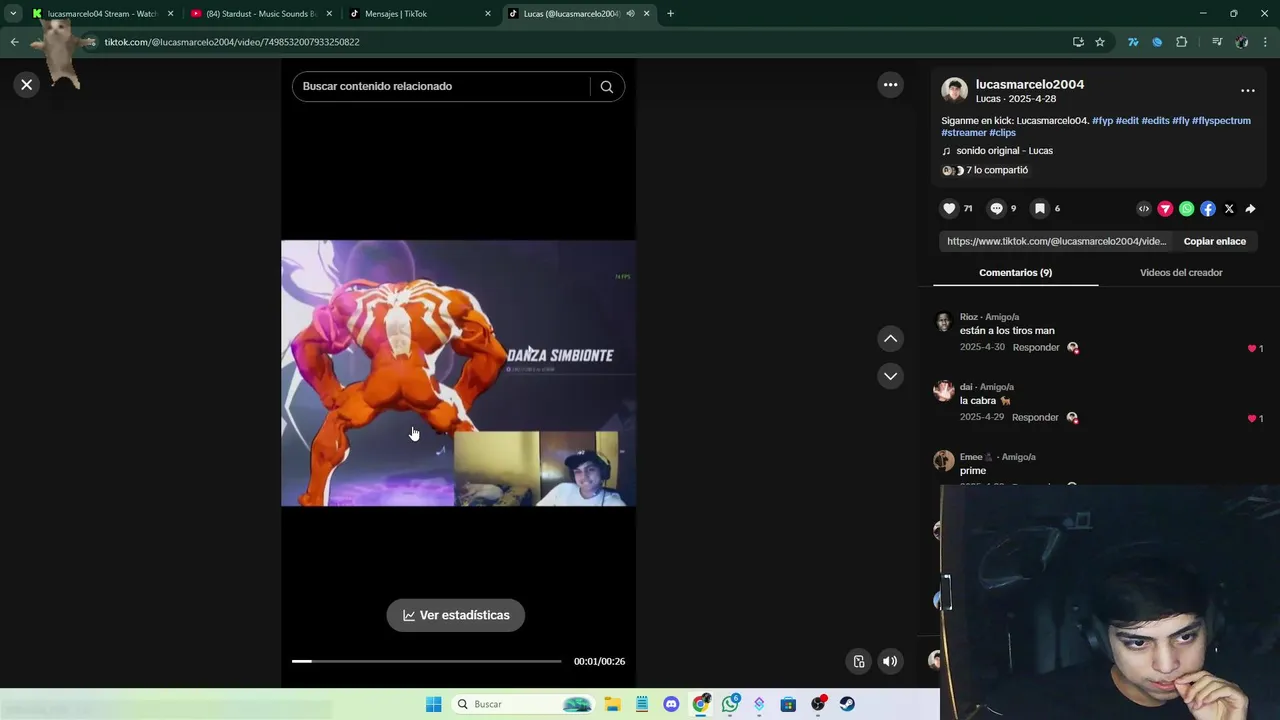The image size is (1280, 720).
Task: Select the Comentarios (9) tab
Action: [x=1015, y=272]
